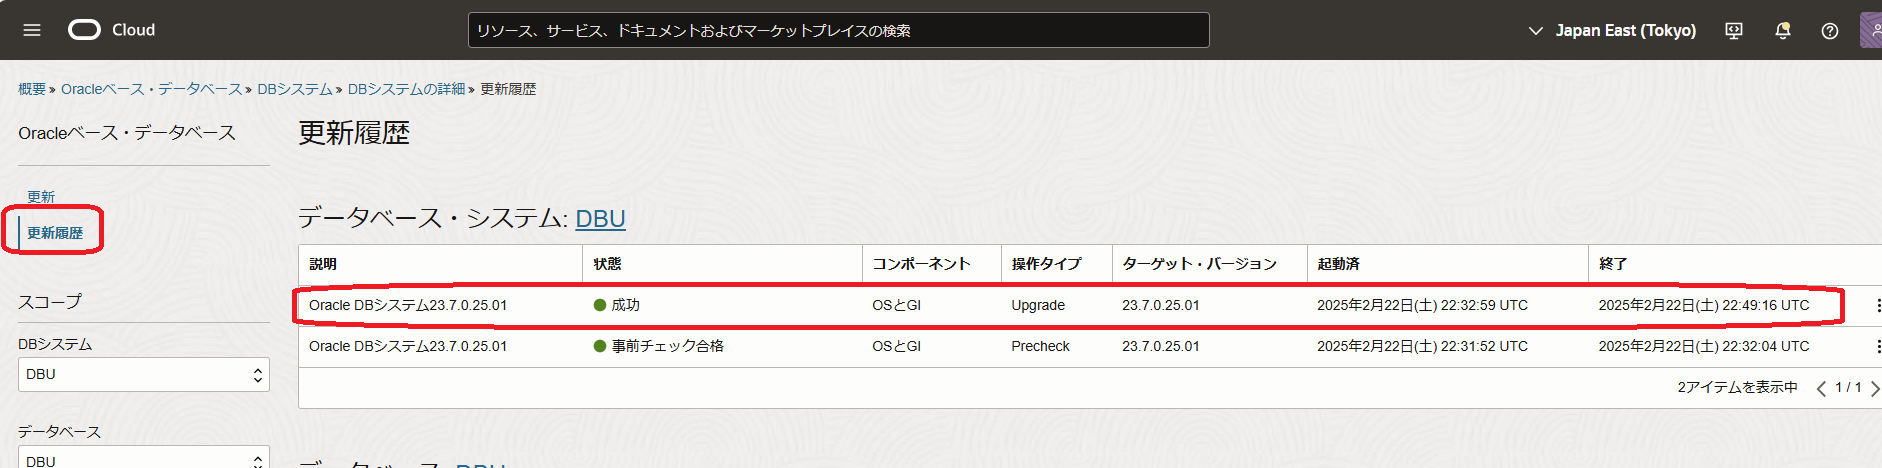Click the end time 22:32:04 UTC cell

tap(1704, 346)
